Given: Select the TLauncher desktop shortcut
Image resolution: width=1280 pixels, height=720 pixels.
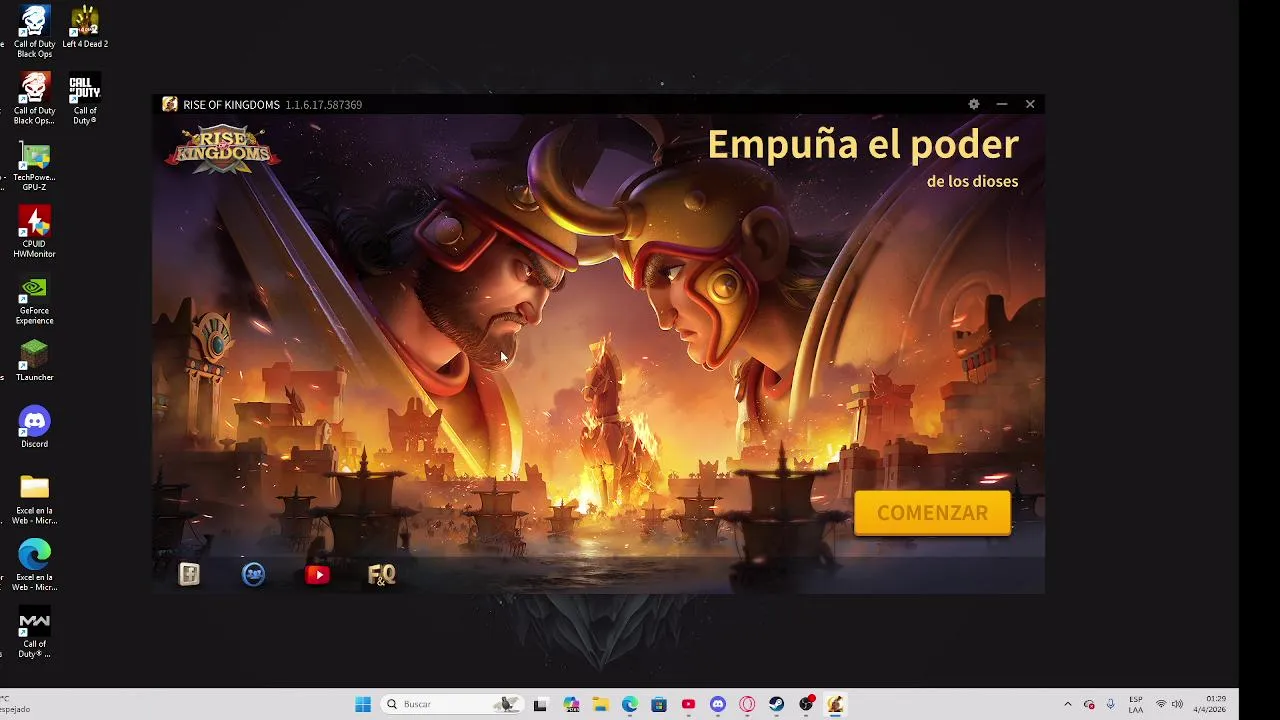Looking at the screenshot, I should click(35, 361).
